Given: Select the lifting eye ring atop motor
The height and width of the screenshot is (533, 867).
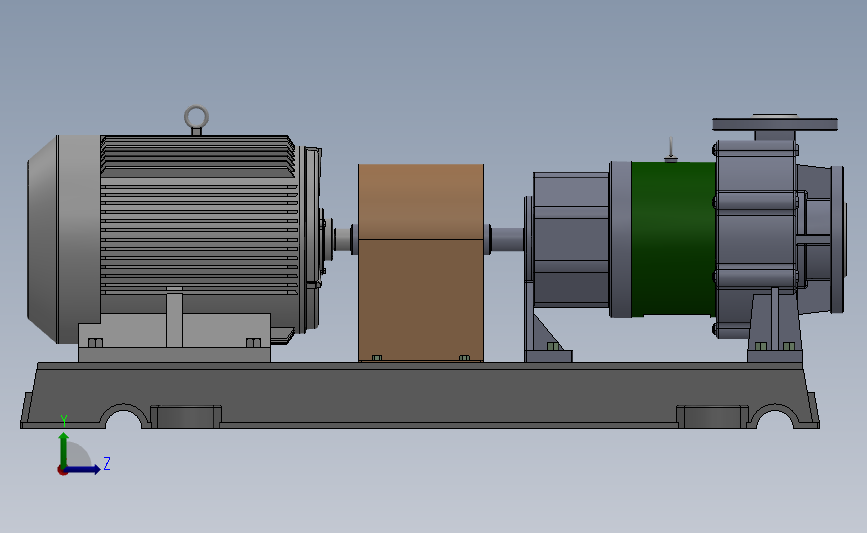Looking at the screenshot, I should [196, 119].
